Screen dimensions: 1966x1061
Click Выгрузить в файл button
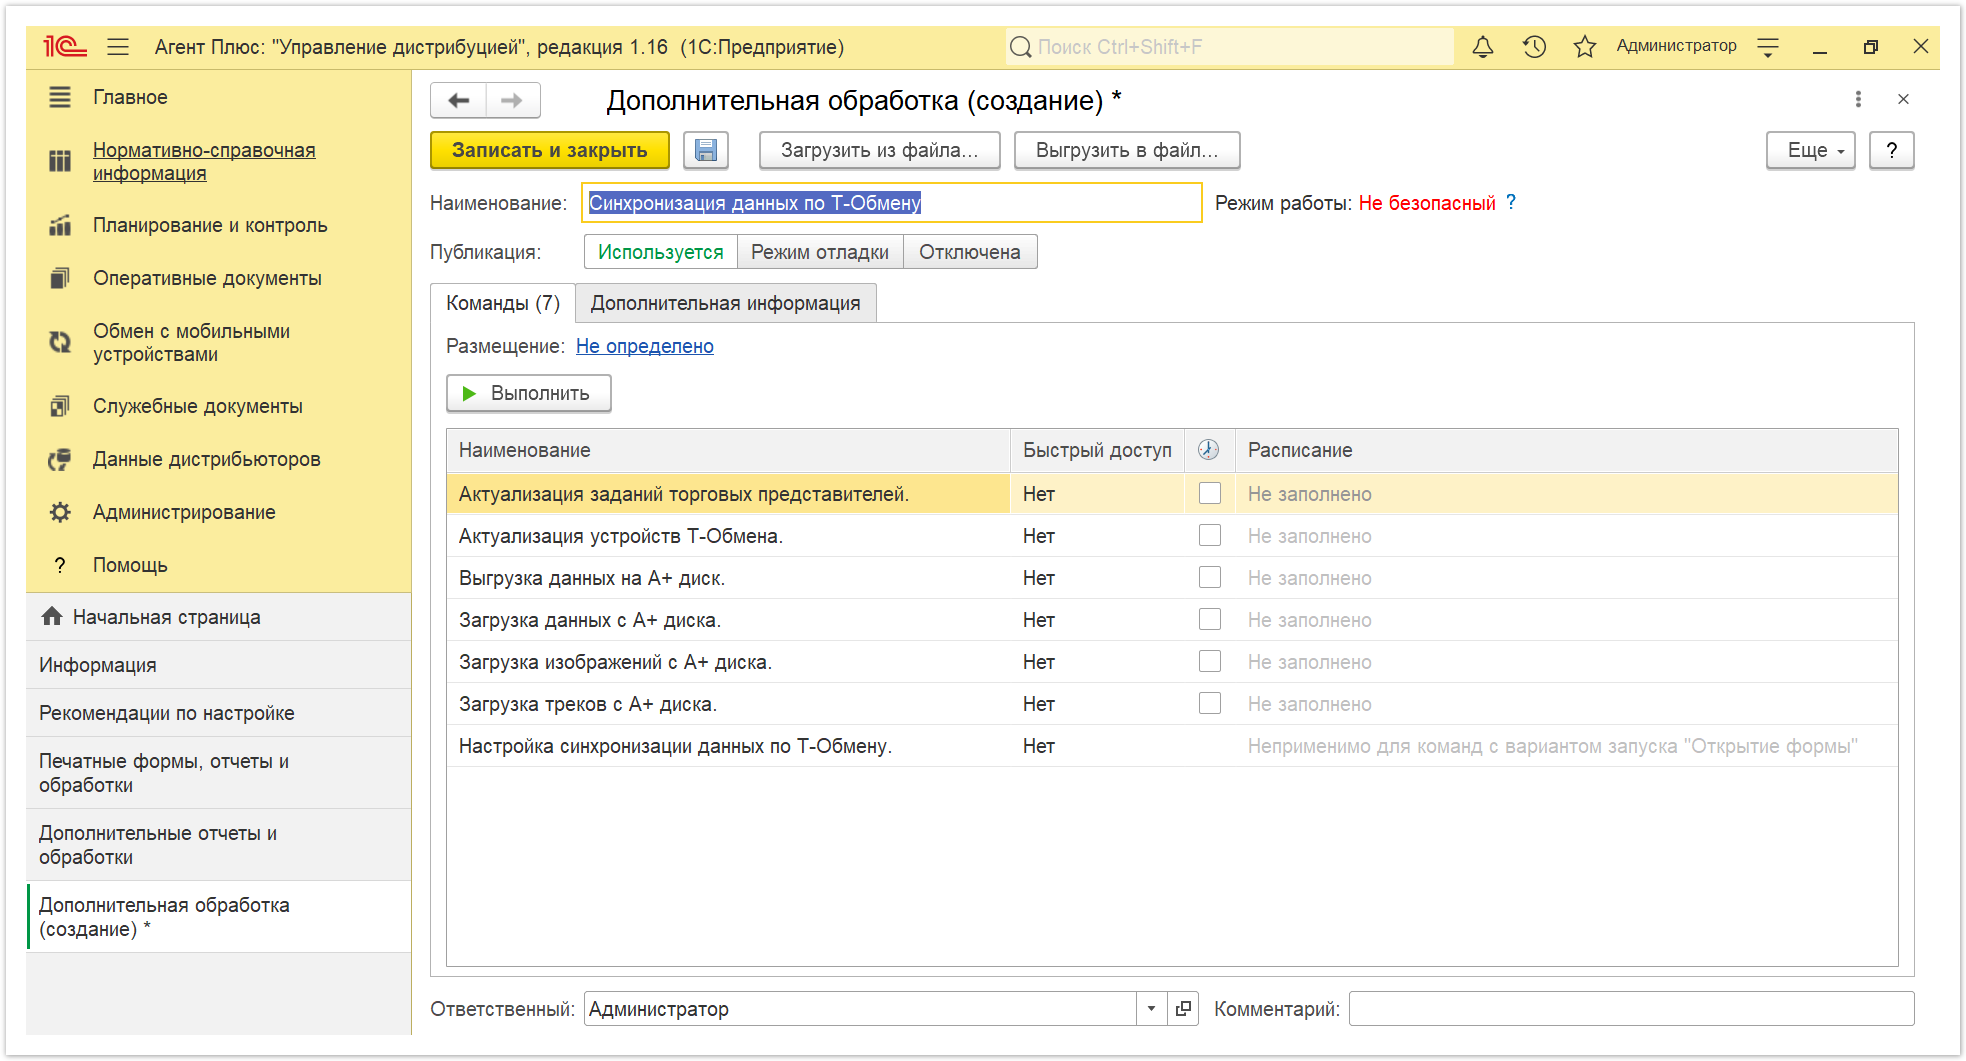click(x=1127, y=150)
